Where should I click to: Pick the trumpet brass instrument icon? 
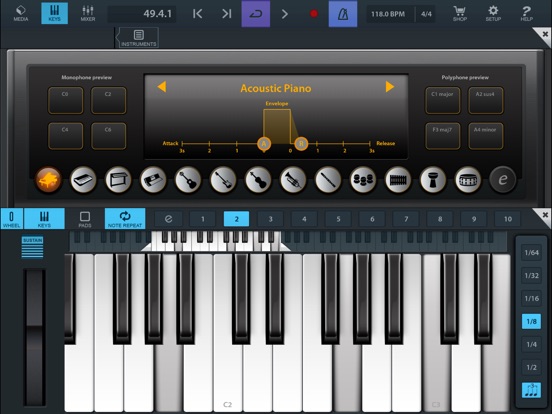(x=293, y=180)
